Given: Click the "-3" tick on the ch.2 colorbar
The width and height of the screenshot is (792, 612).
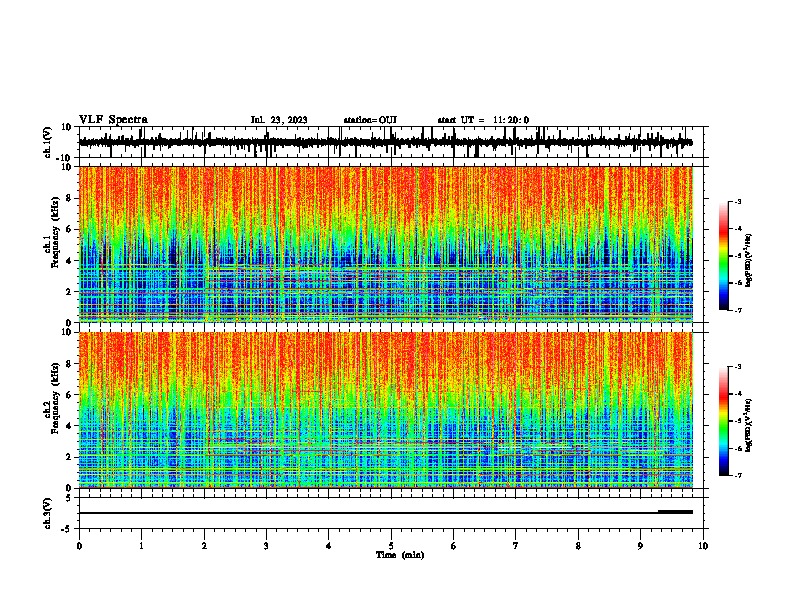Looking at the screenshot, I should [x=737, y=367].
